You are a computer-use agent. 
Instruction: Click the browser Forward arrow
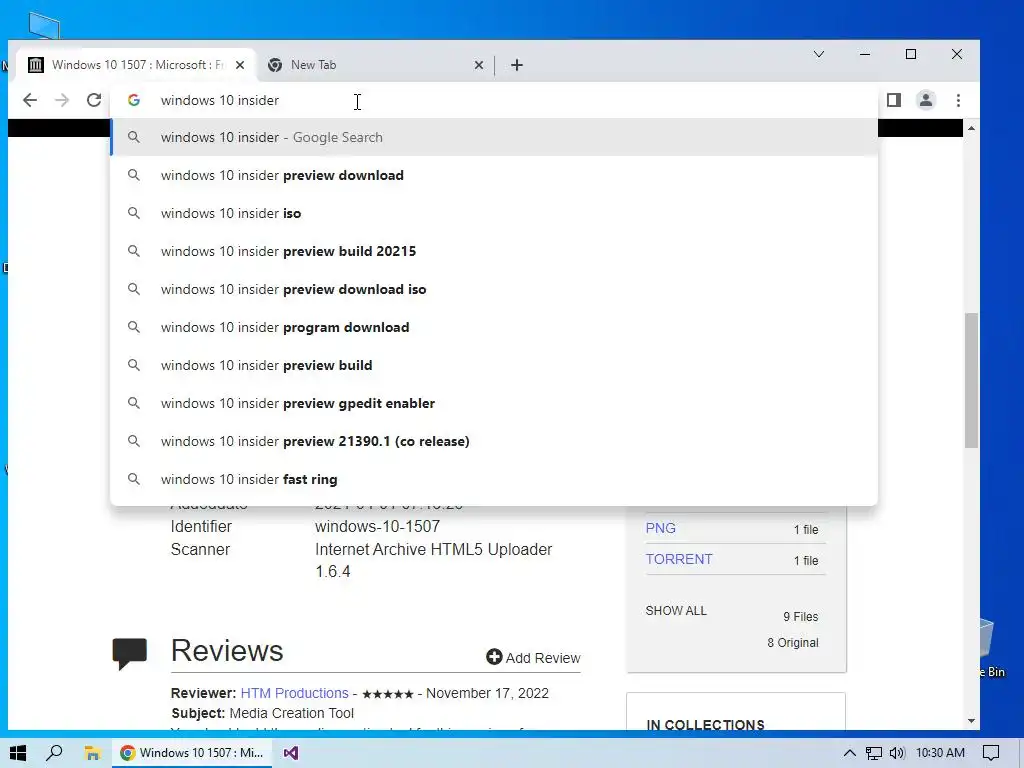(62, 101)
